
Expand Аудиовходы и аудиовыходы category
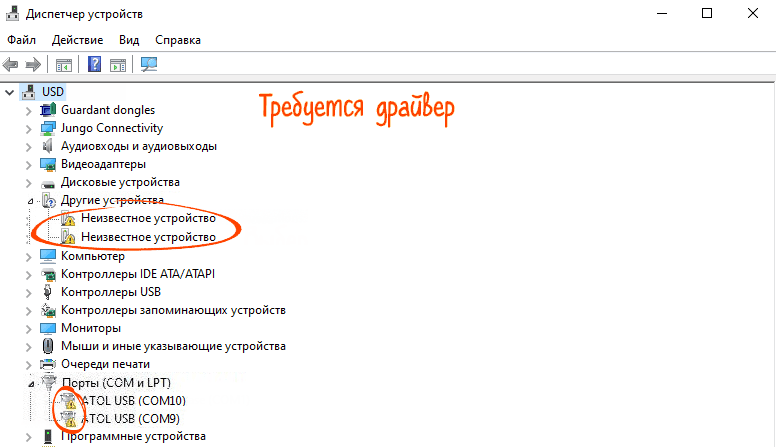pos(28,147)
